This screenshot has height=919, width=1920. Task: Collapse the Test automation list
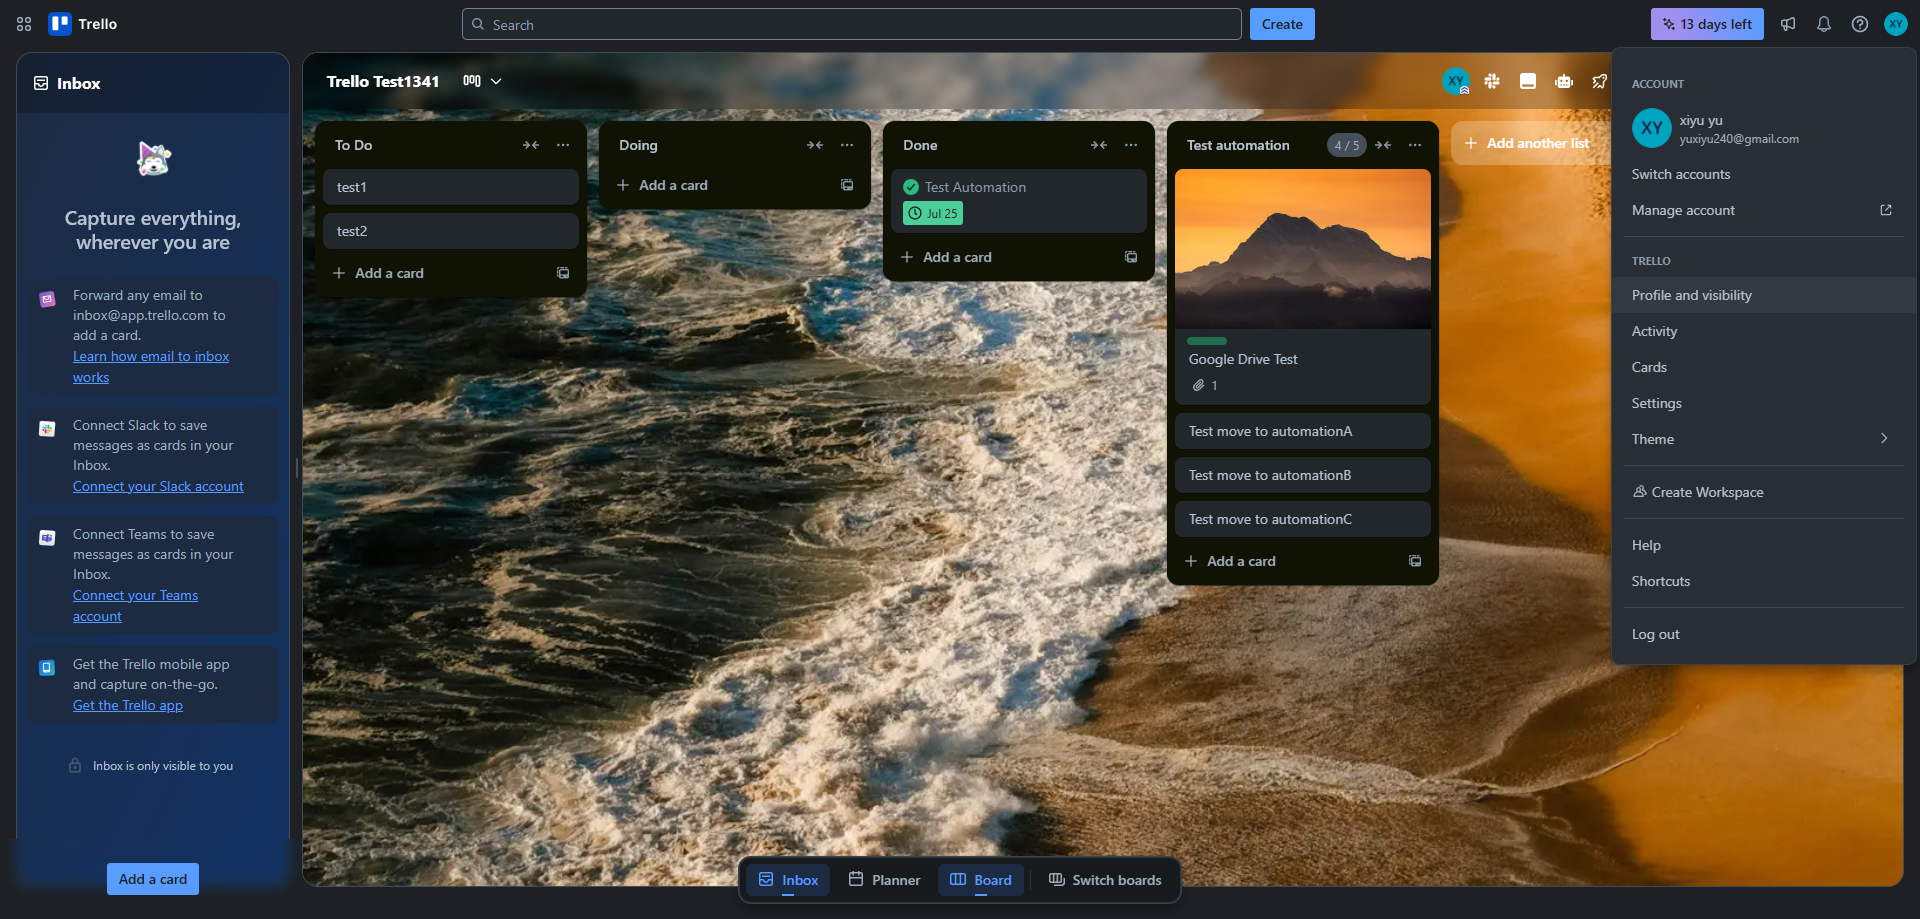pyautogui.click(x=1383, y=145)
